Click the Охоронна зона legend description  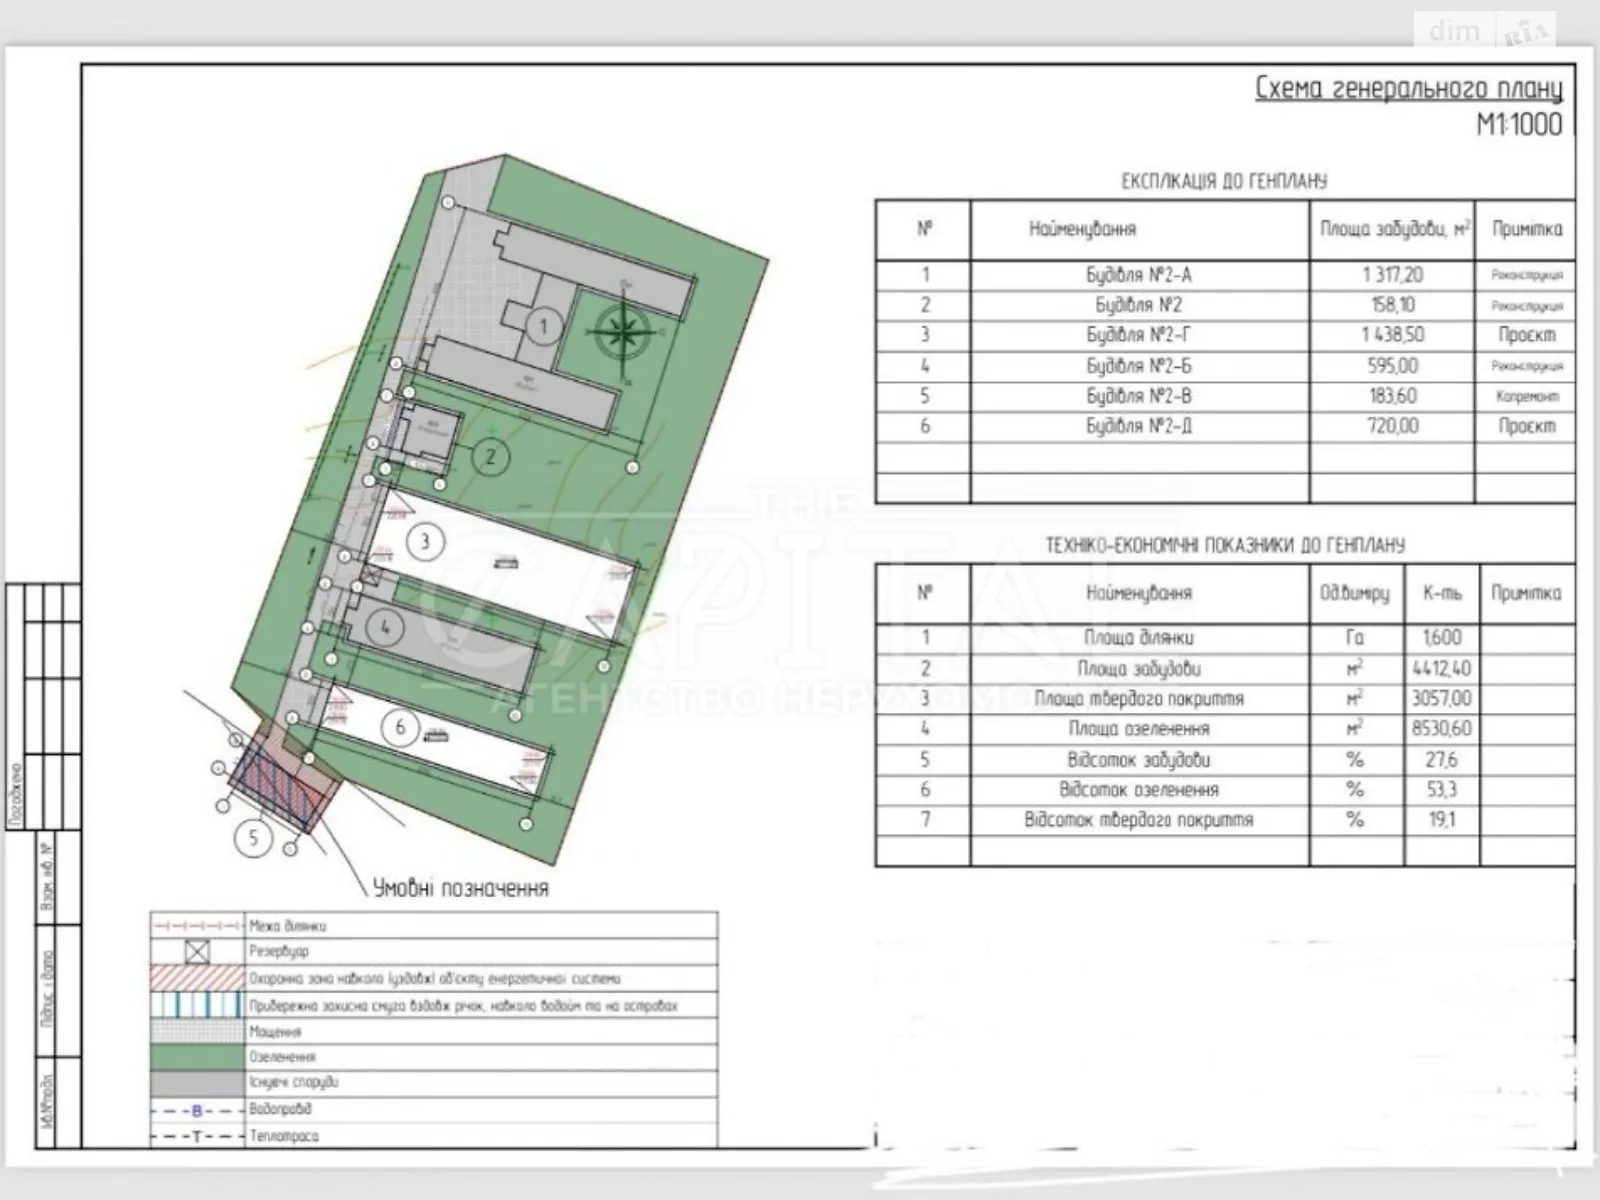(435, 979)
